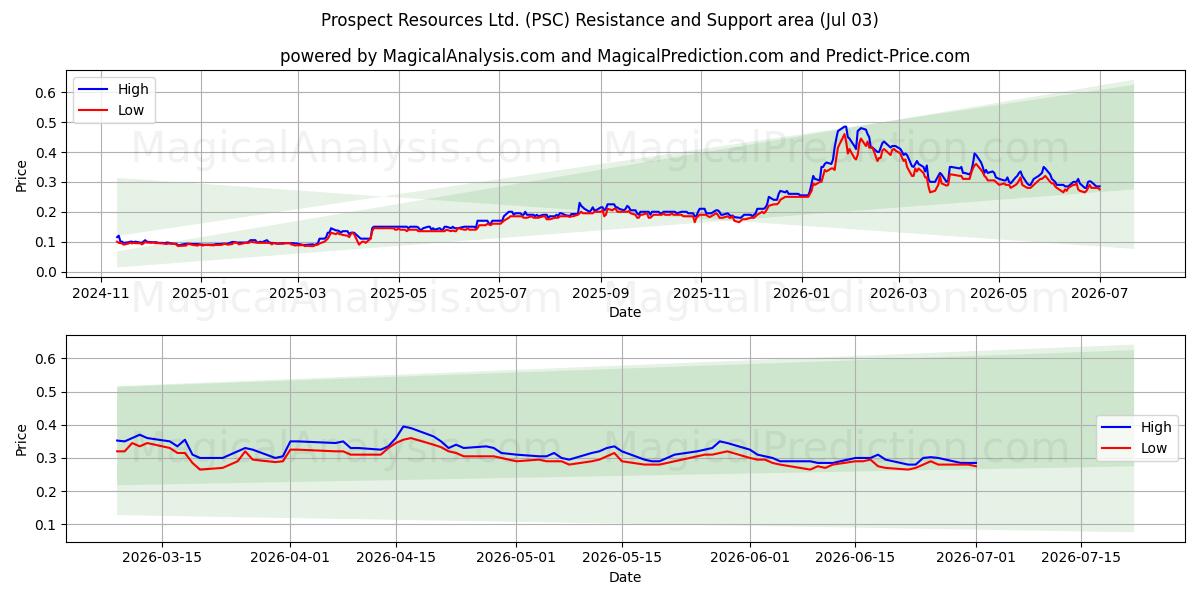Image resolution: width=1200 pixels, height=600 pixels.
Task: Click the '0.1' y-axis tick on lower chart
Action: (x=47, y=525)
